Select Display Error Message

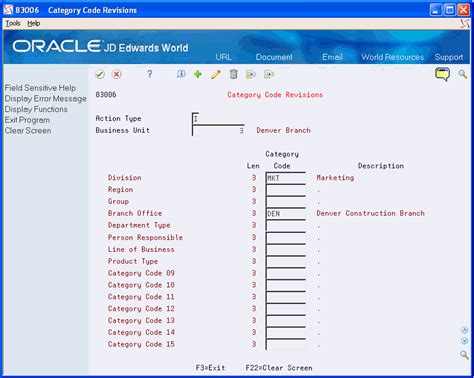pyautogui.click(x=45, y=99)
